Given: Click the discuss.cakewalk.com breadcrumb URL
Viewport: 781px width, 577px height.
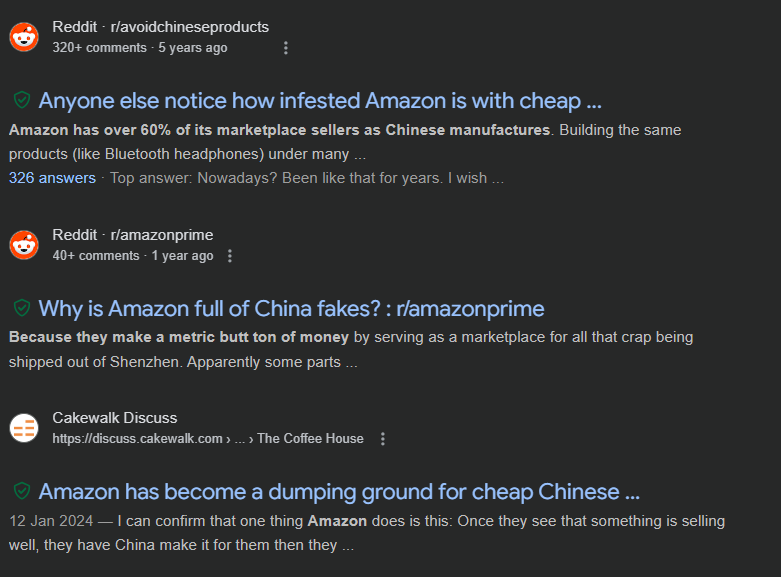Looking at the screenshot, I should (x=138, y=439).
